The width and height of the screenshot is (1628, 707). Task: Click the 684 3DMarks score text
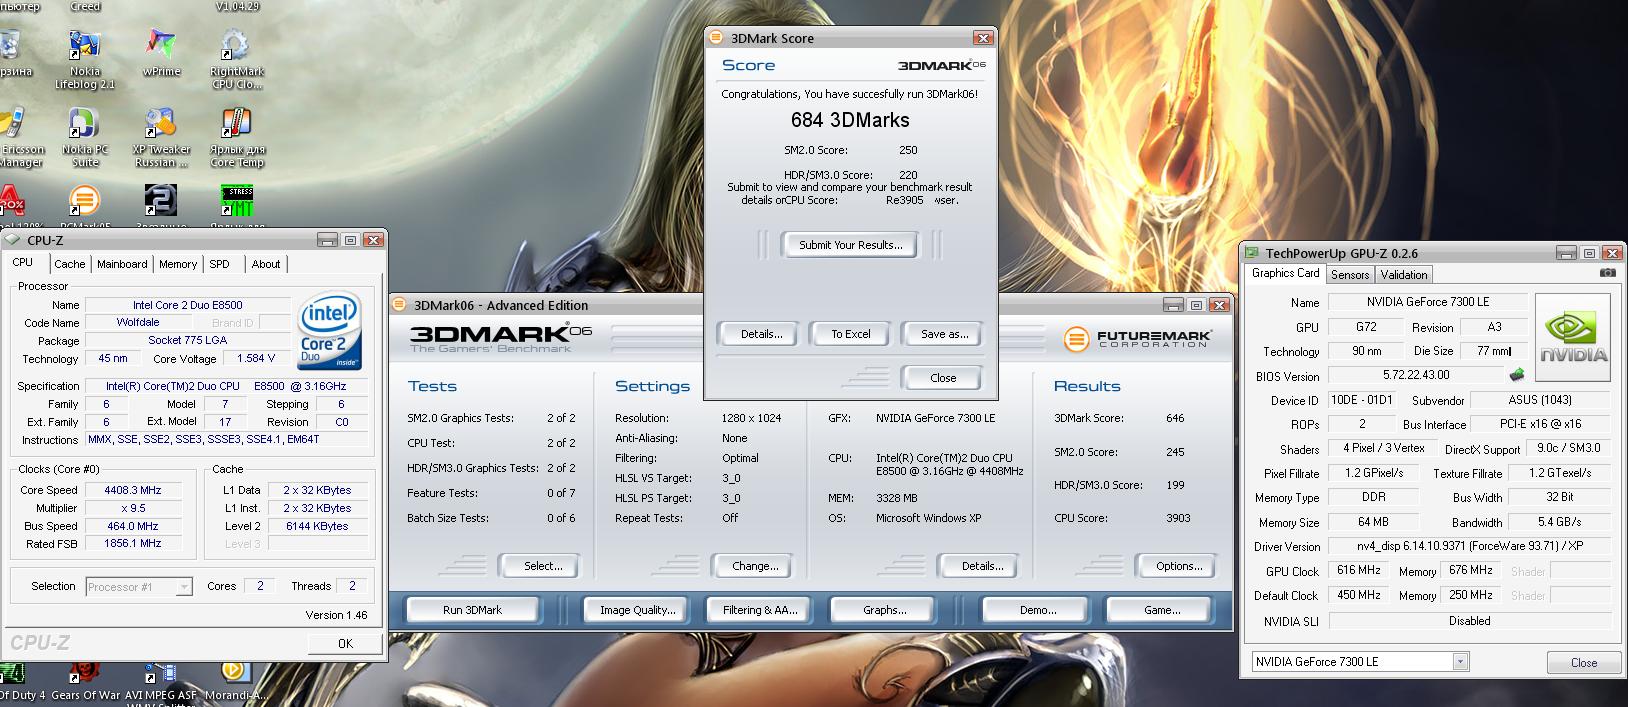point(850,120)
